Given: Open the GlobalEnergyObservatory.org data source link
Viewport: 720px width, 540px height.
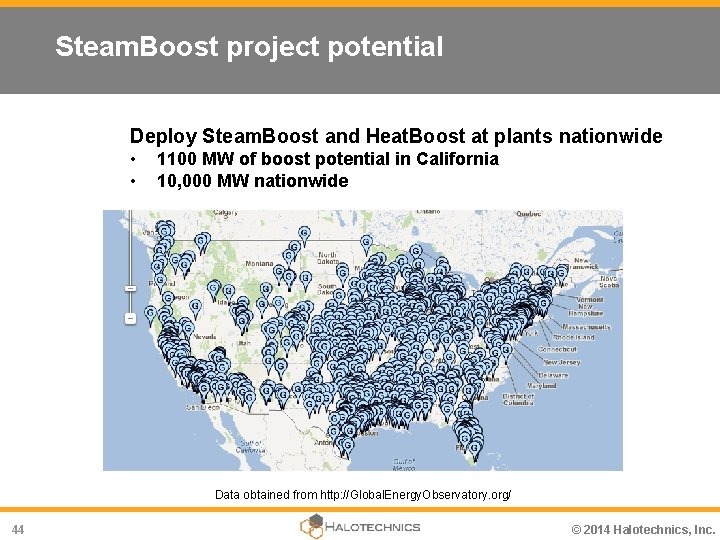Looking at the screenshot, I should coord(416,495).
